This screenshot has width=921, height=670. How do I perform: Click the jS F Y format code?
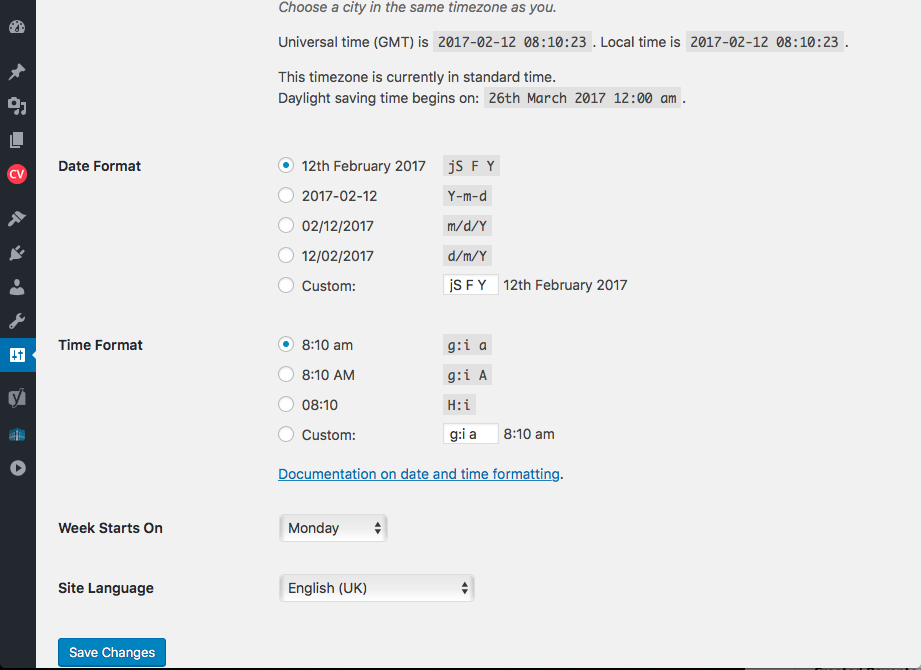pyautogui.click(x=471, y=166)
